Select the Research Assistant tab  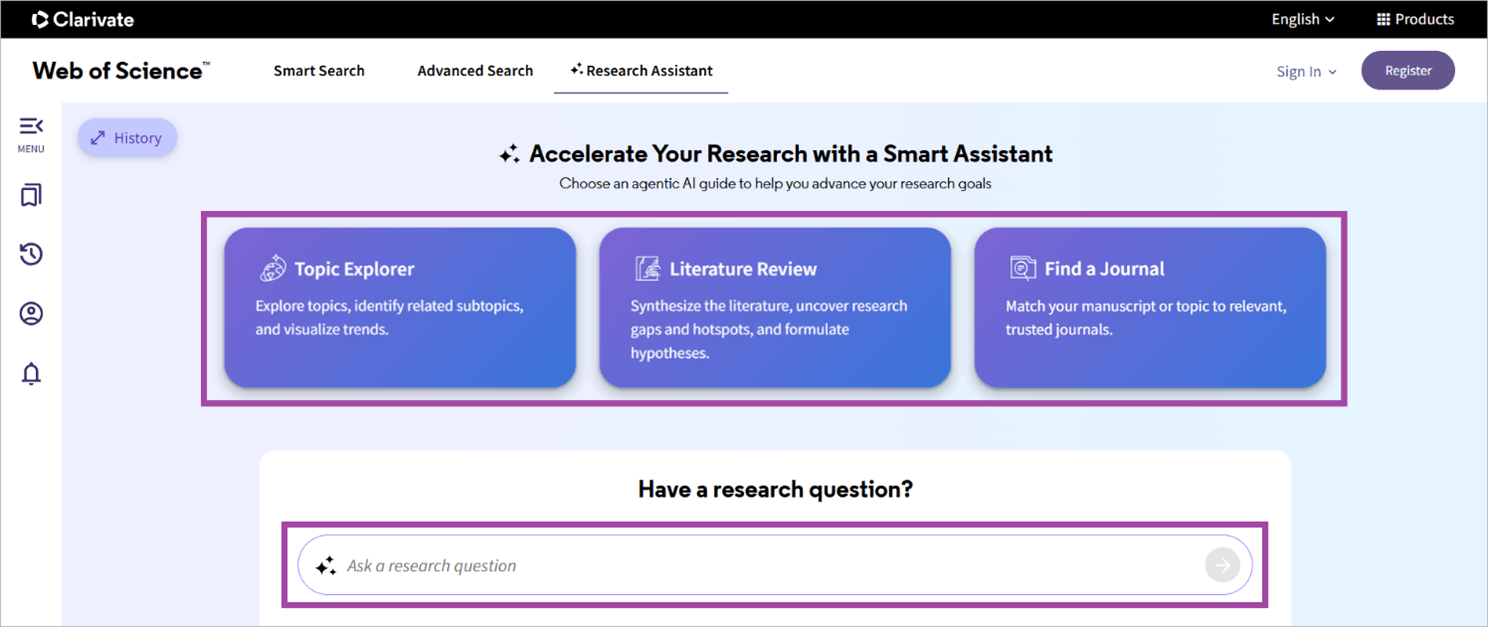click(x=641, y=71)
